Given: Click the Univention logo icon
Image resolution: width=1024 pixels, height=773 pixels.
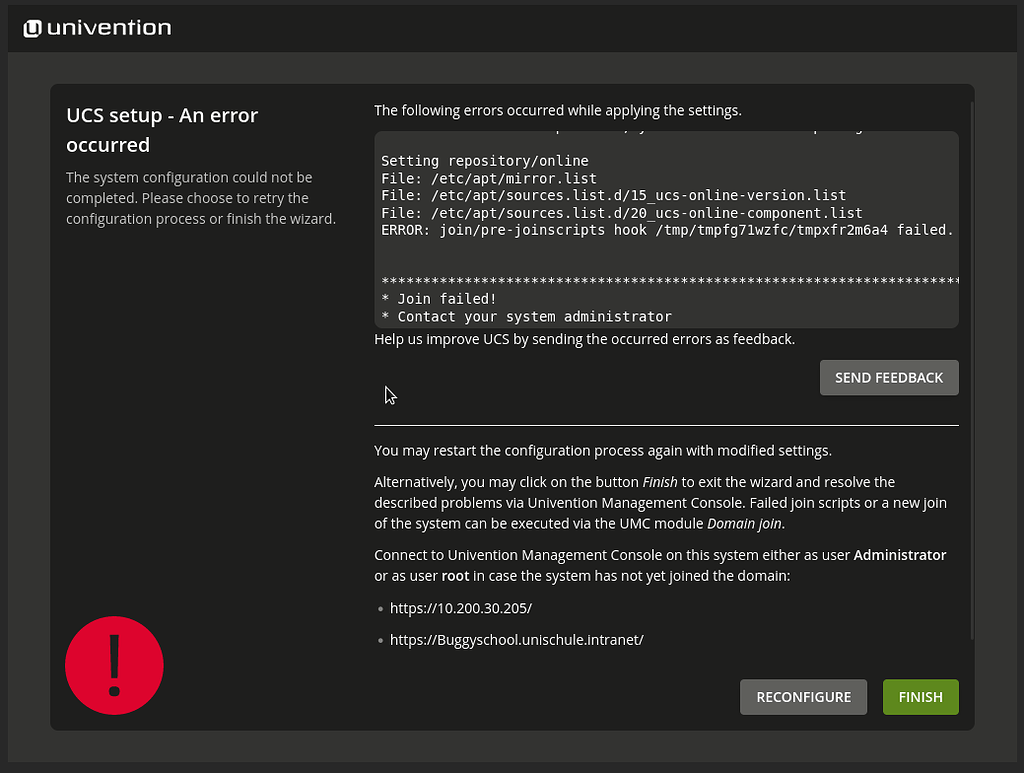Looking at the screenshot, I should 32,28.
